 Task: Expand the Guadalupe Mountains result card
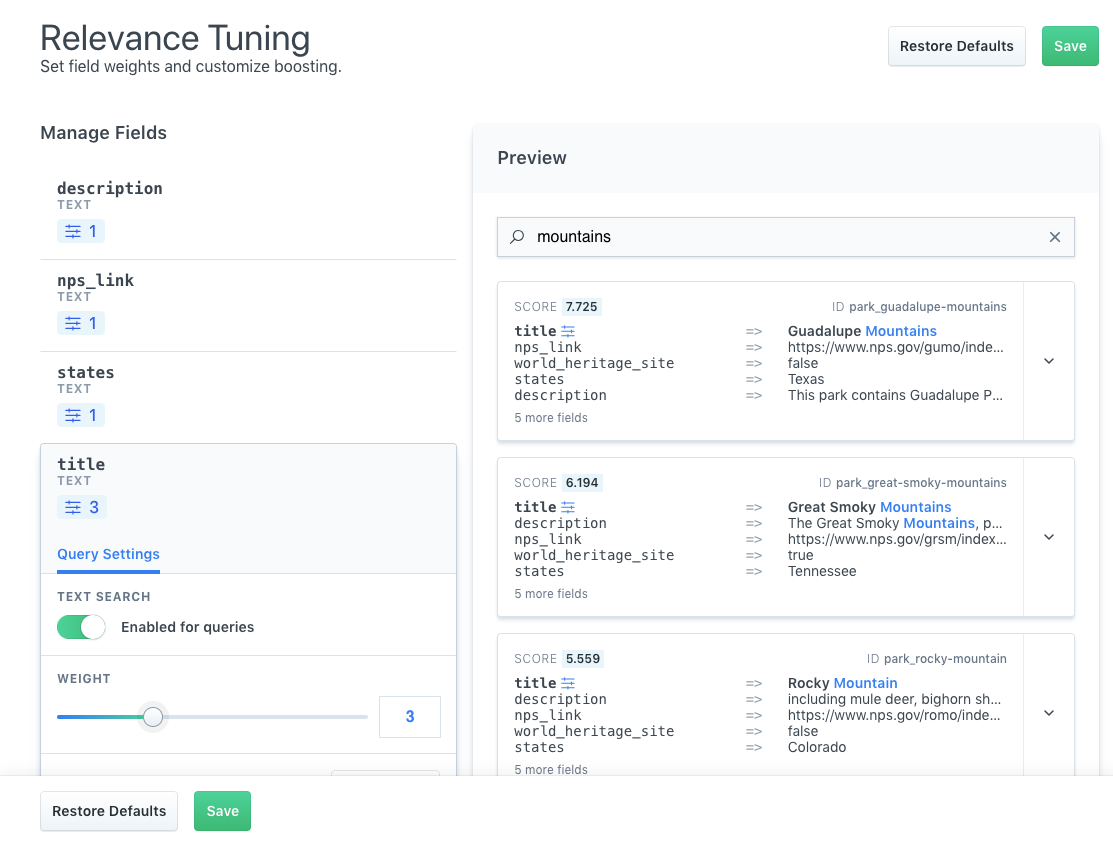point(1048,361)
